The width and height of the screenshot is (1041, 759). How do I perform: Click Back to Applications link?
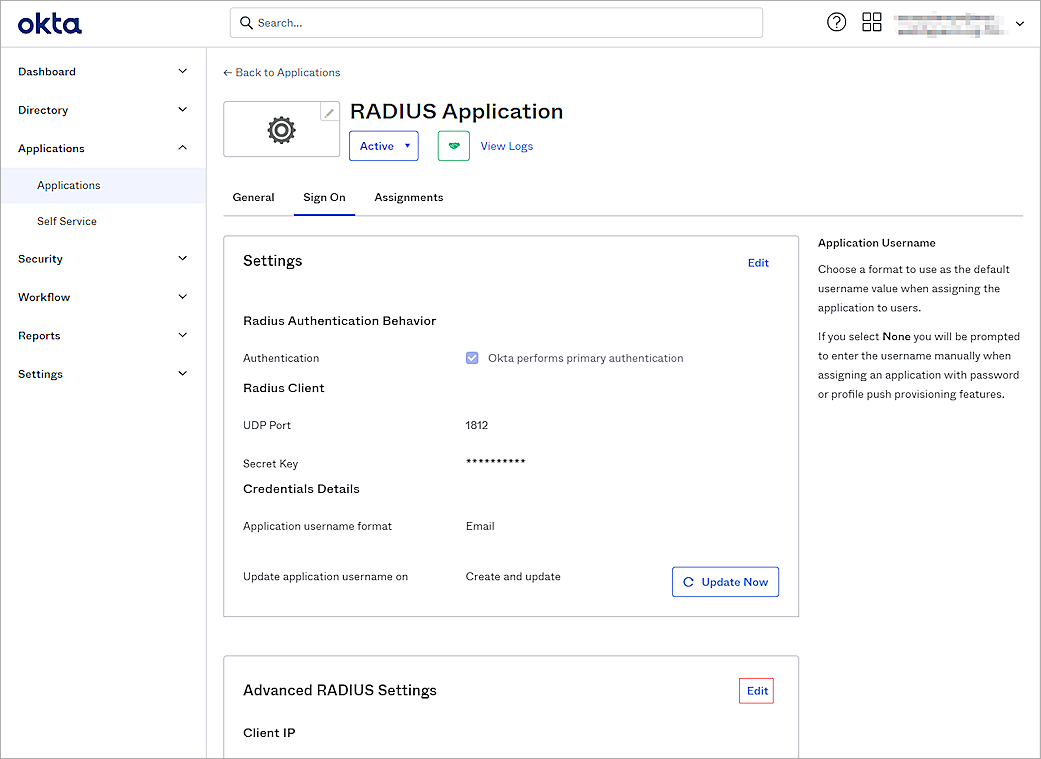283,72
